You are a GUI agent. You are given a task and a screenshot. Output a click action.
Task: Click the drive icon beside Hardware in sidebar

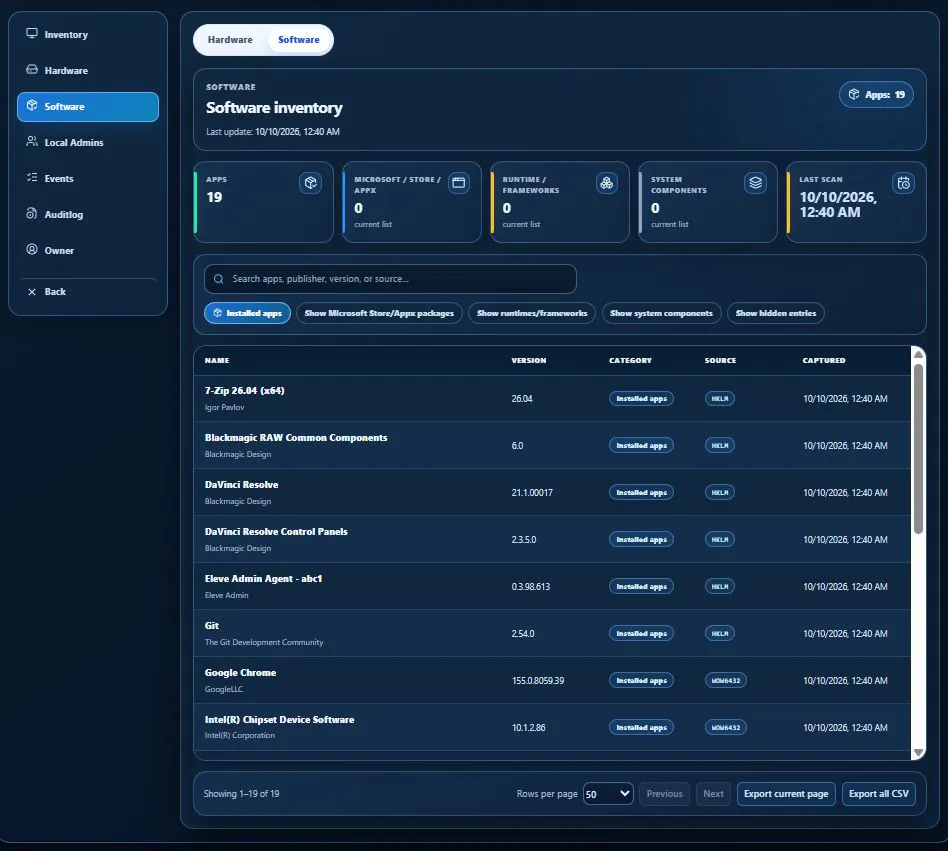[x=32, y=70]
